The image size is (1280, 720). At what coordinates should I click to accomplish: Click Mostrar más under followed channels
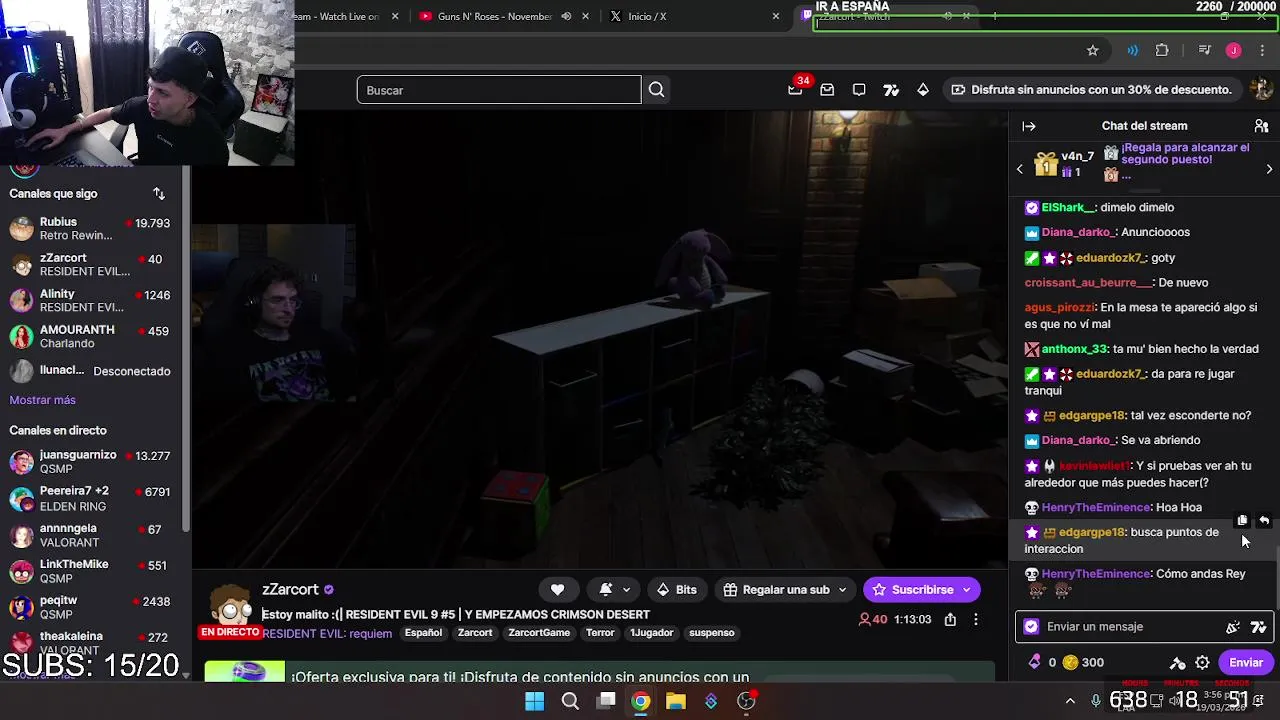42,400
